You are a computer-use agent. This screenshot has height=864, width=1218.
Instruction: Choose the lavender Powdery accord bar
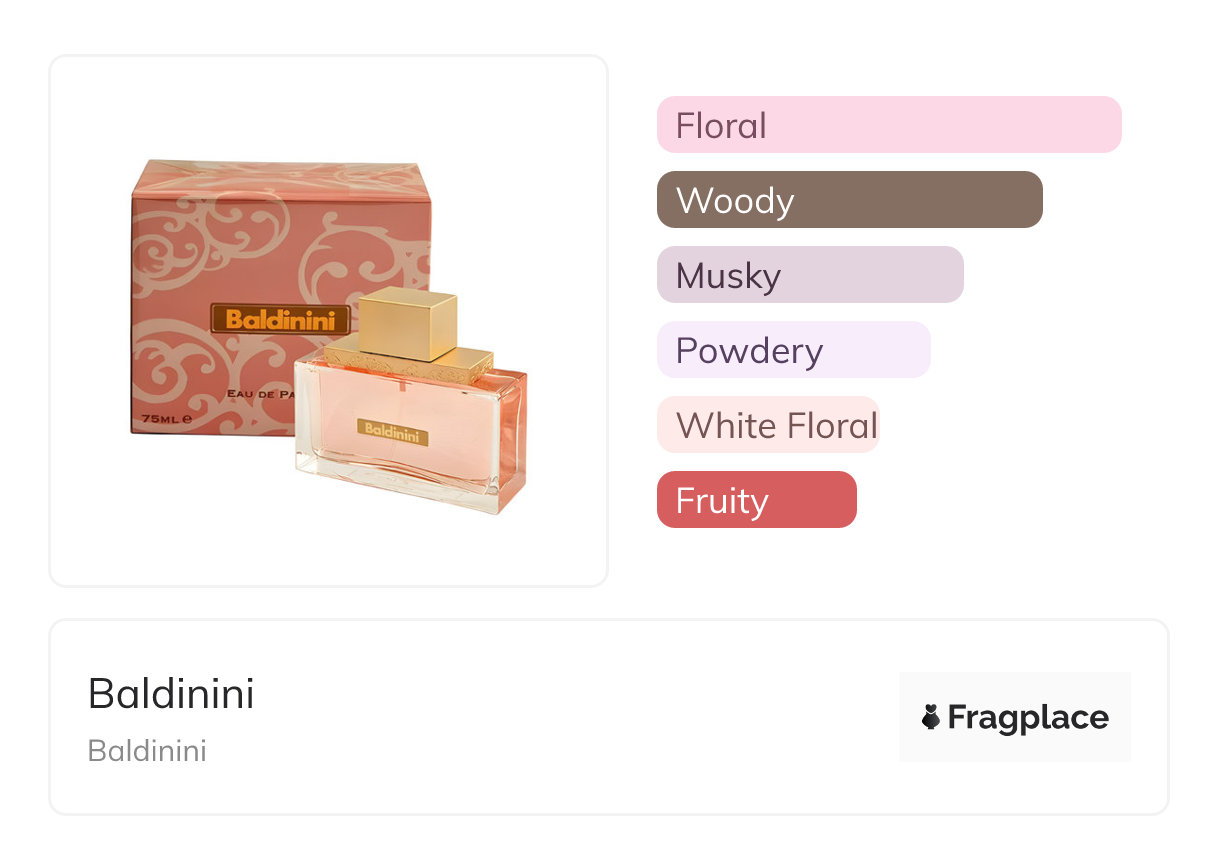[x=793, y=350]
